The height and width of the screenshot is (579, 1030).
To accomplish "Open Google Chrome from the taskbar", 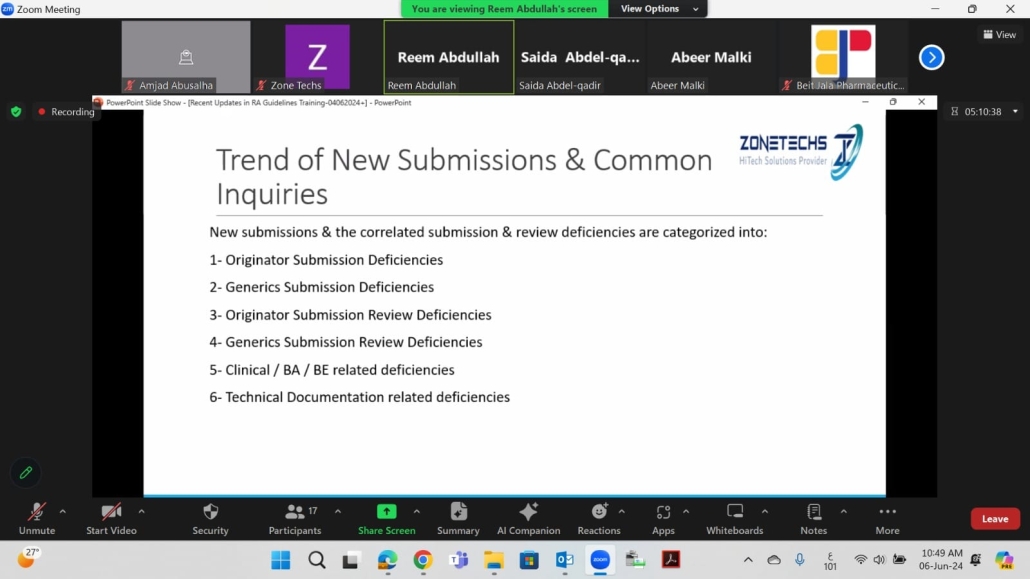I will 423,560.
